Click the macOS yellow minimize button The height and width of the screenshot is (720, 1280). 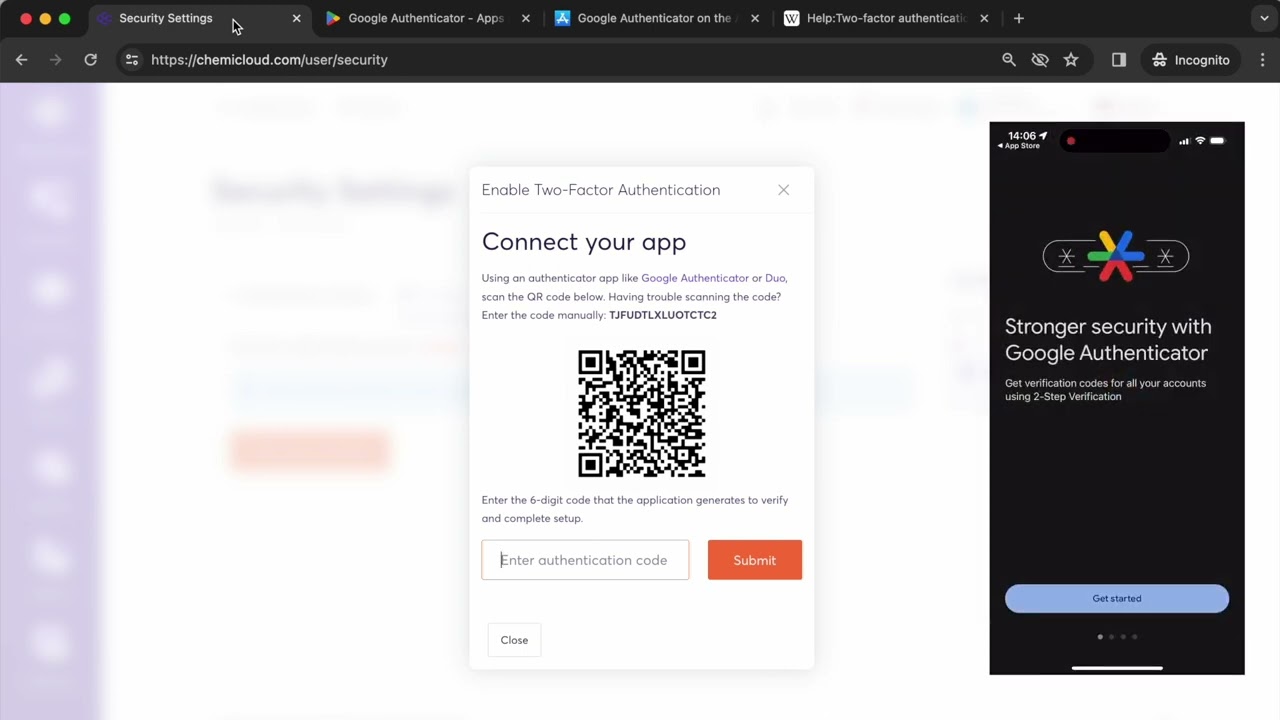coord(45,18)
